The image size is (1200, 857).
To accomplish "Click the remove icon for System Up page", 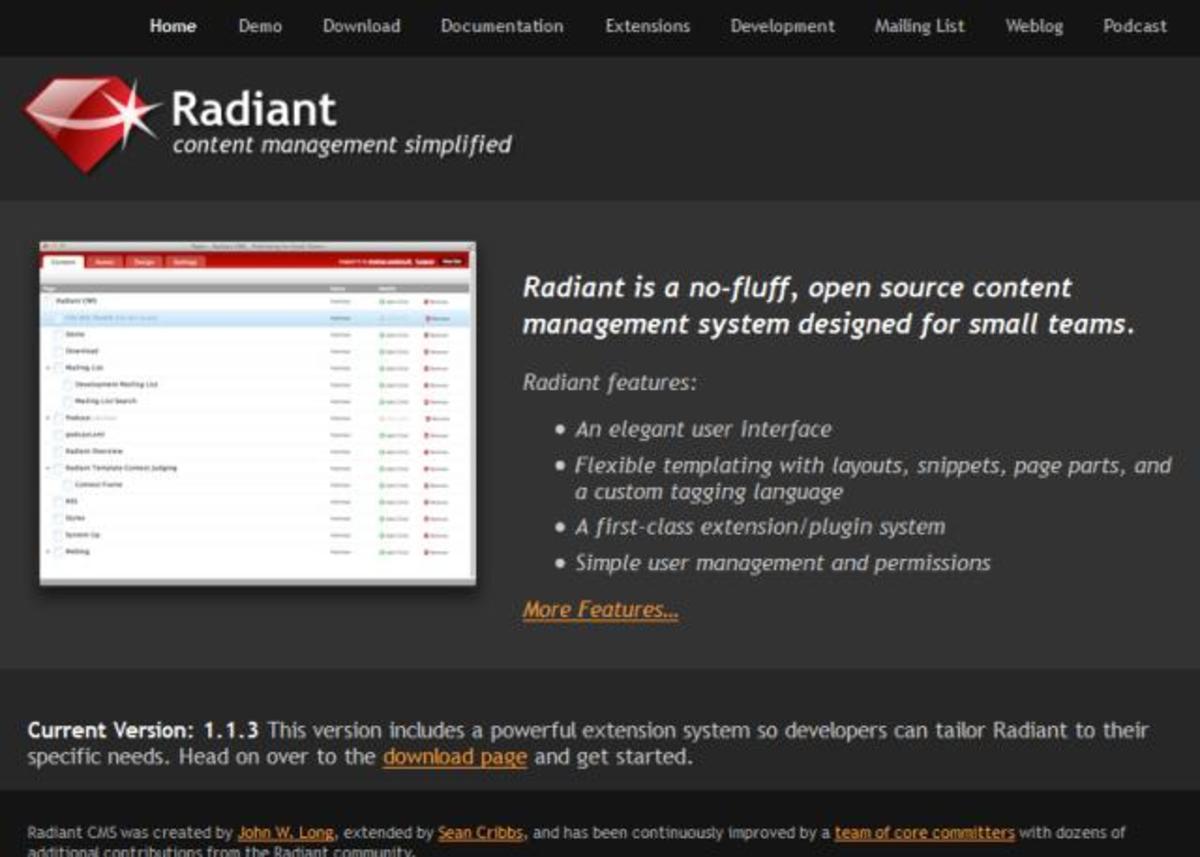I will coord(431,535).
